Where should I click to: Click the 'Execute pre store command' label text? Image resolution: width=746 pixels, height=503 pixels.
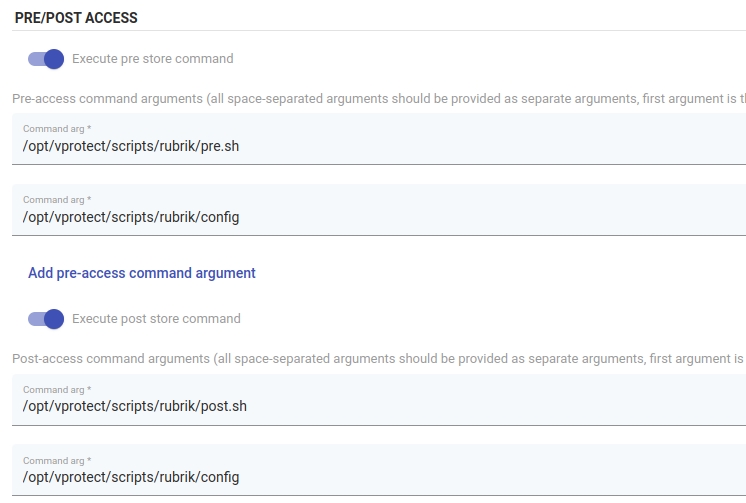pos(152,59)
